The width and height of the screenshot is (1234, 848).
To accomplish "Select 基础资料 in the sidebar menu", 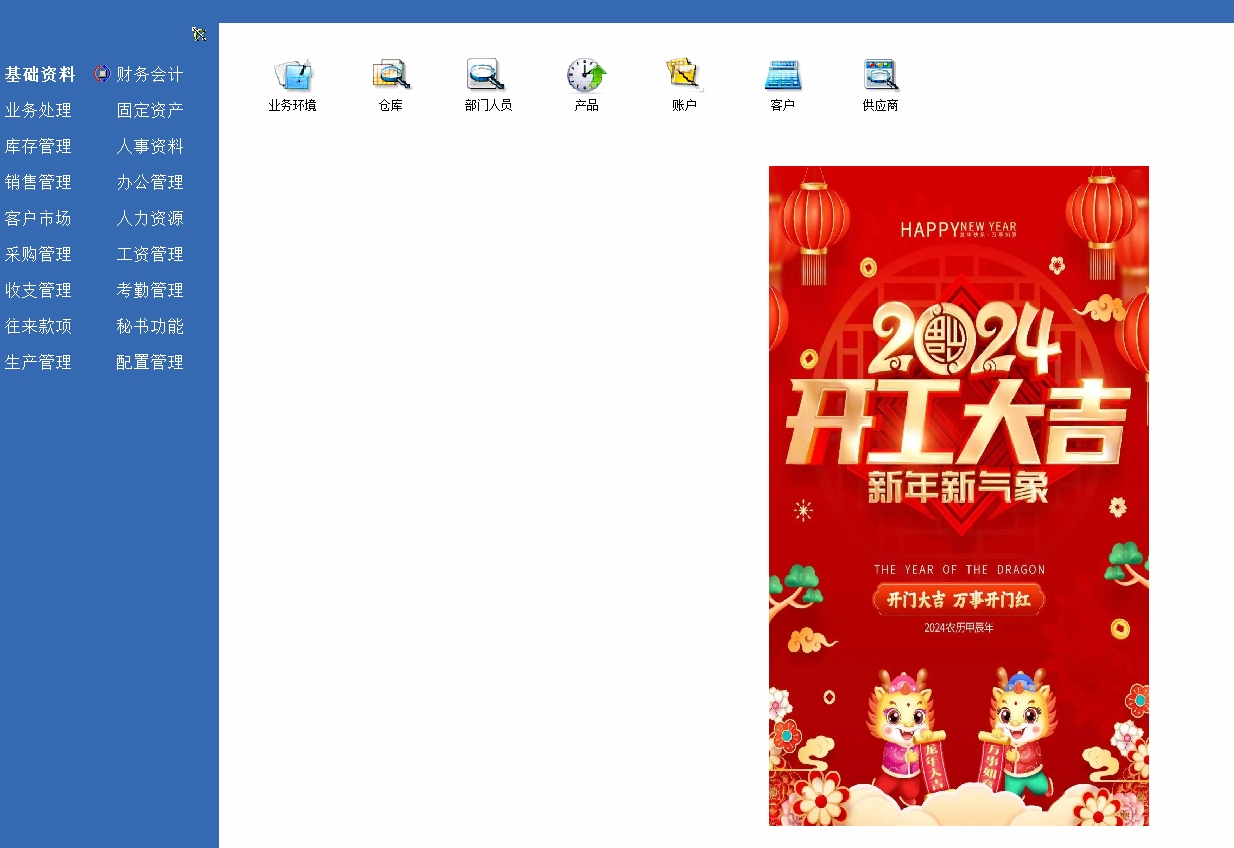I will (40, 75).
